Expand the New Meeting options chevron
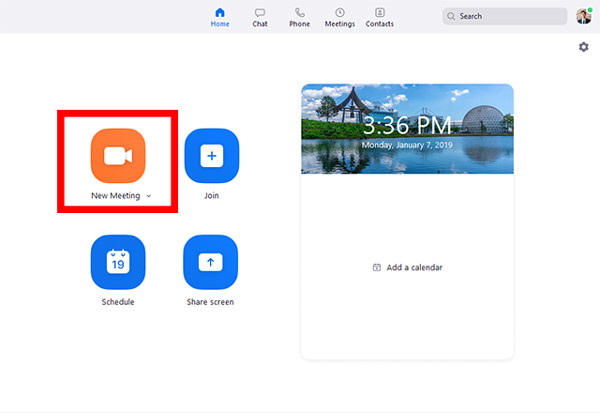The width and height of the screenshot is (600, 413). click(x=149, y=196)
